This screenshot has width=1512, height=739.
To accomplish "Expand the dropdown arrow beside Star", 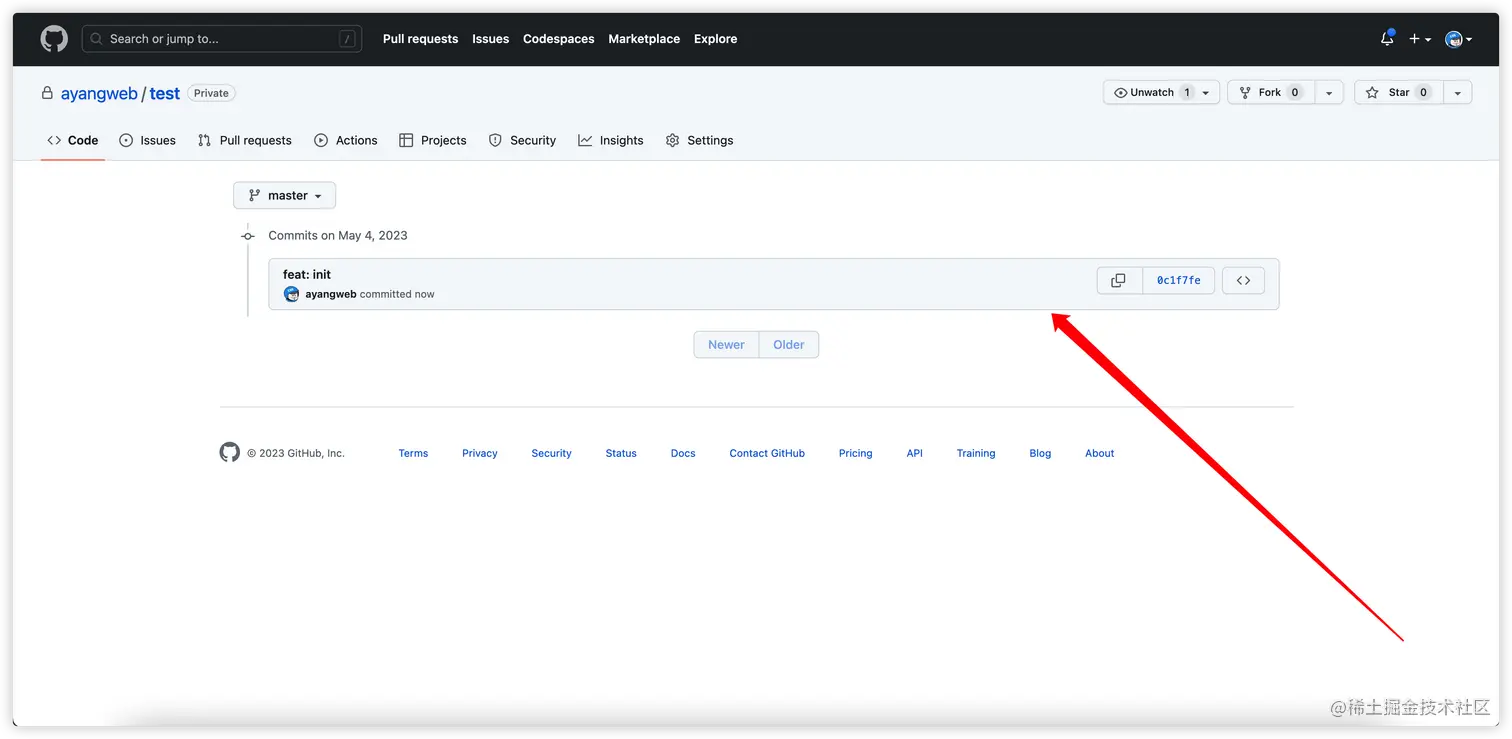I will 1457,93.
